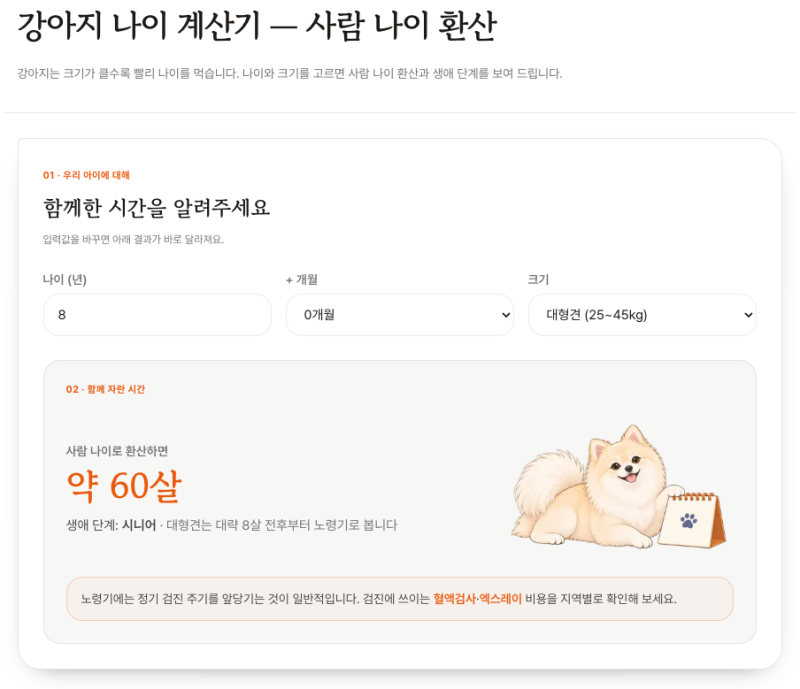Follow the 혈액검사·엑스레이 link
Screen dimensions: 800x689
pos(477,599)
